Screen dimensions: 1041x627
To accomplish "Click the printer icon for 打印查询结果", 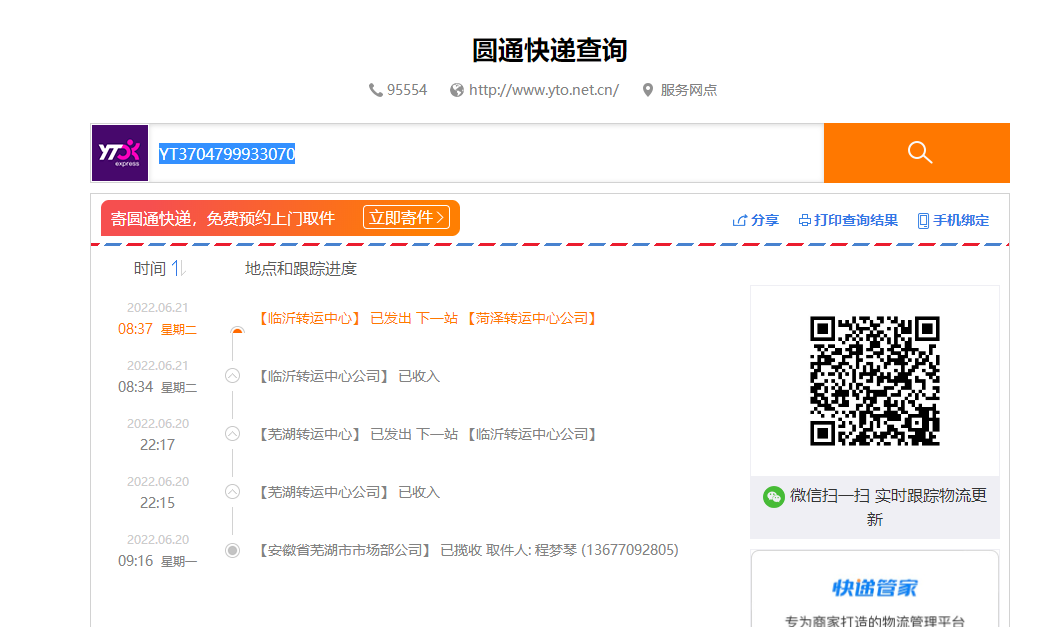I will coord(805,221).
